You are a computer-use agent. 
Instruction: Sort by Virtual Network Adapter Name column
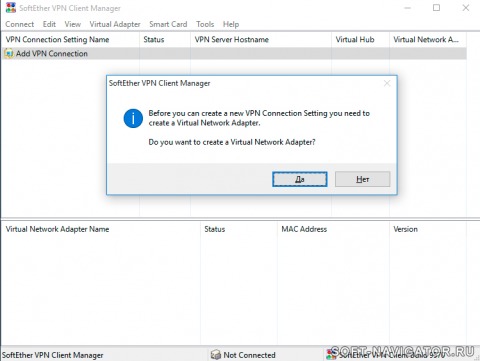coord(101,229)
